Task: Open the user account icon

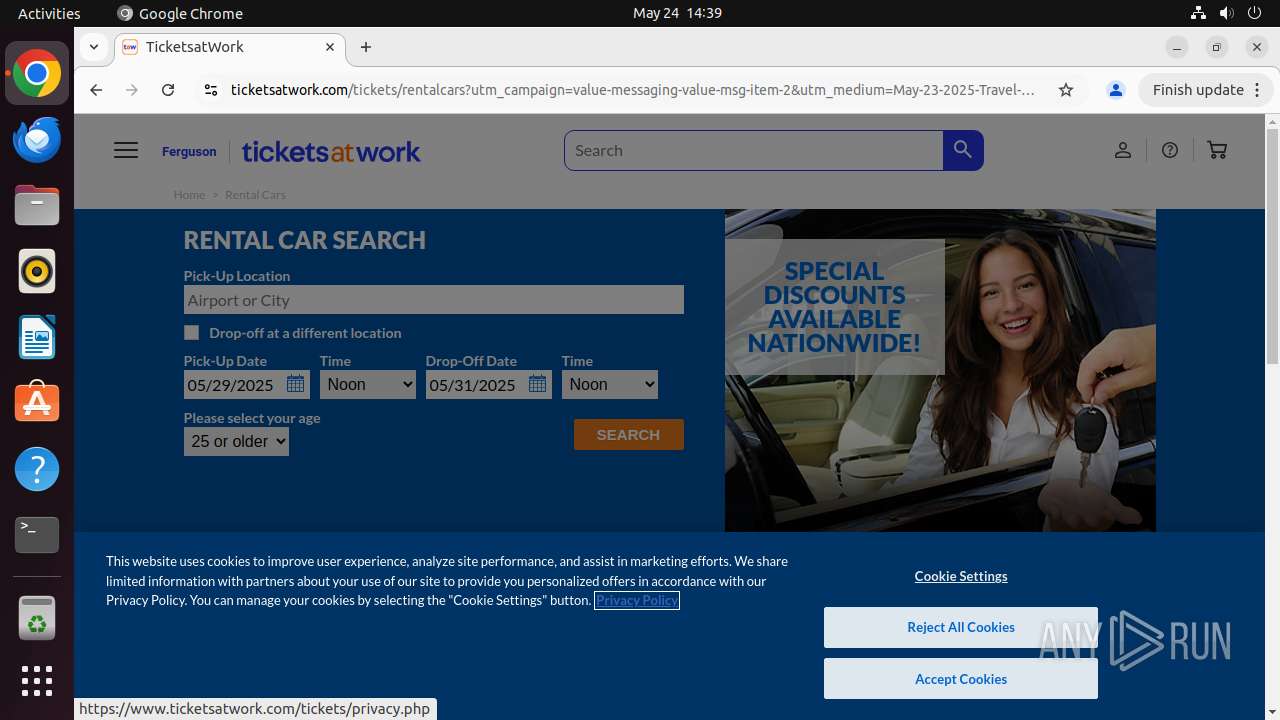Action: (1123, 150)
